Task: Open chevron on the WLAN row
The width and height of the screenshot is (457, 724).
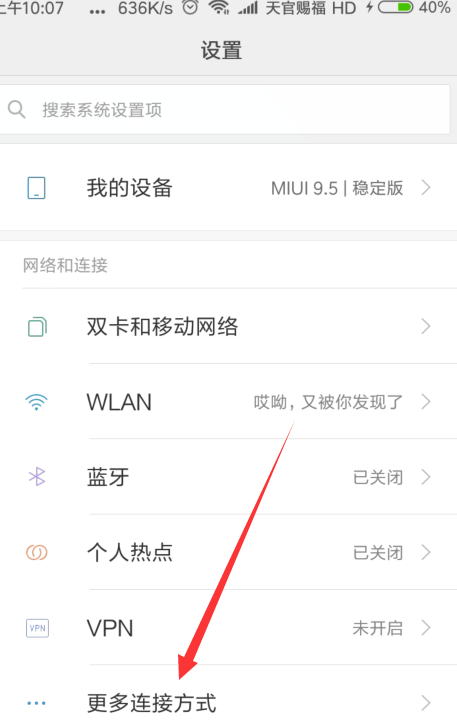Action: pyautogui.click(x=426, y=402)
